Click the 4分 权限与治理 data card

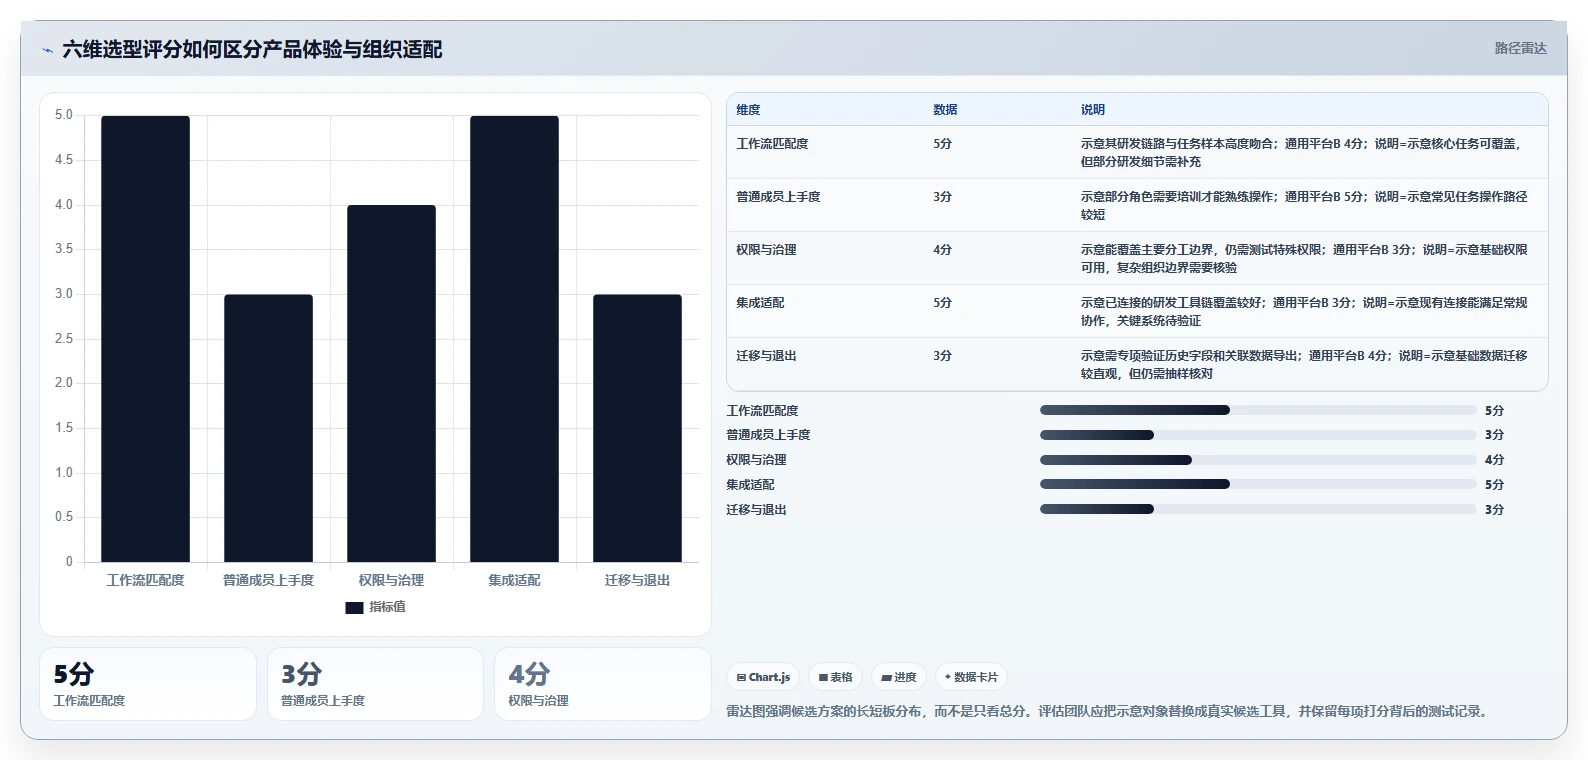pyautogui.click(x=603, y=684)
